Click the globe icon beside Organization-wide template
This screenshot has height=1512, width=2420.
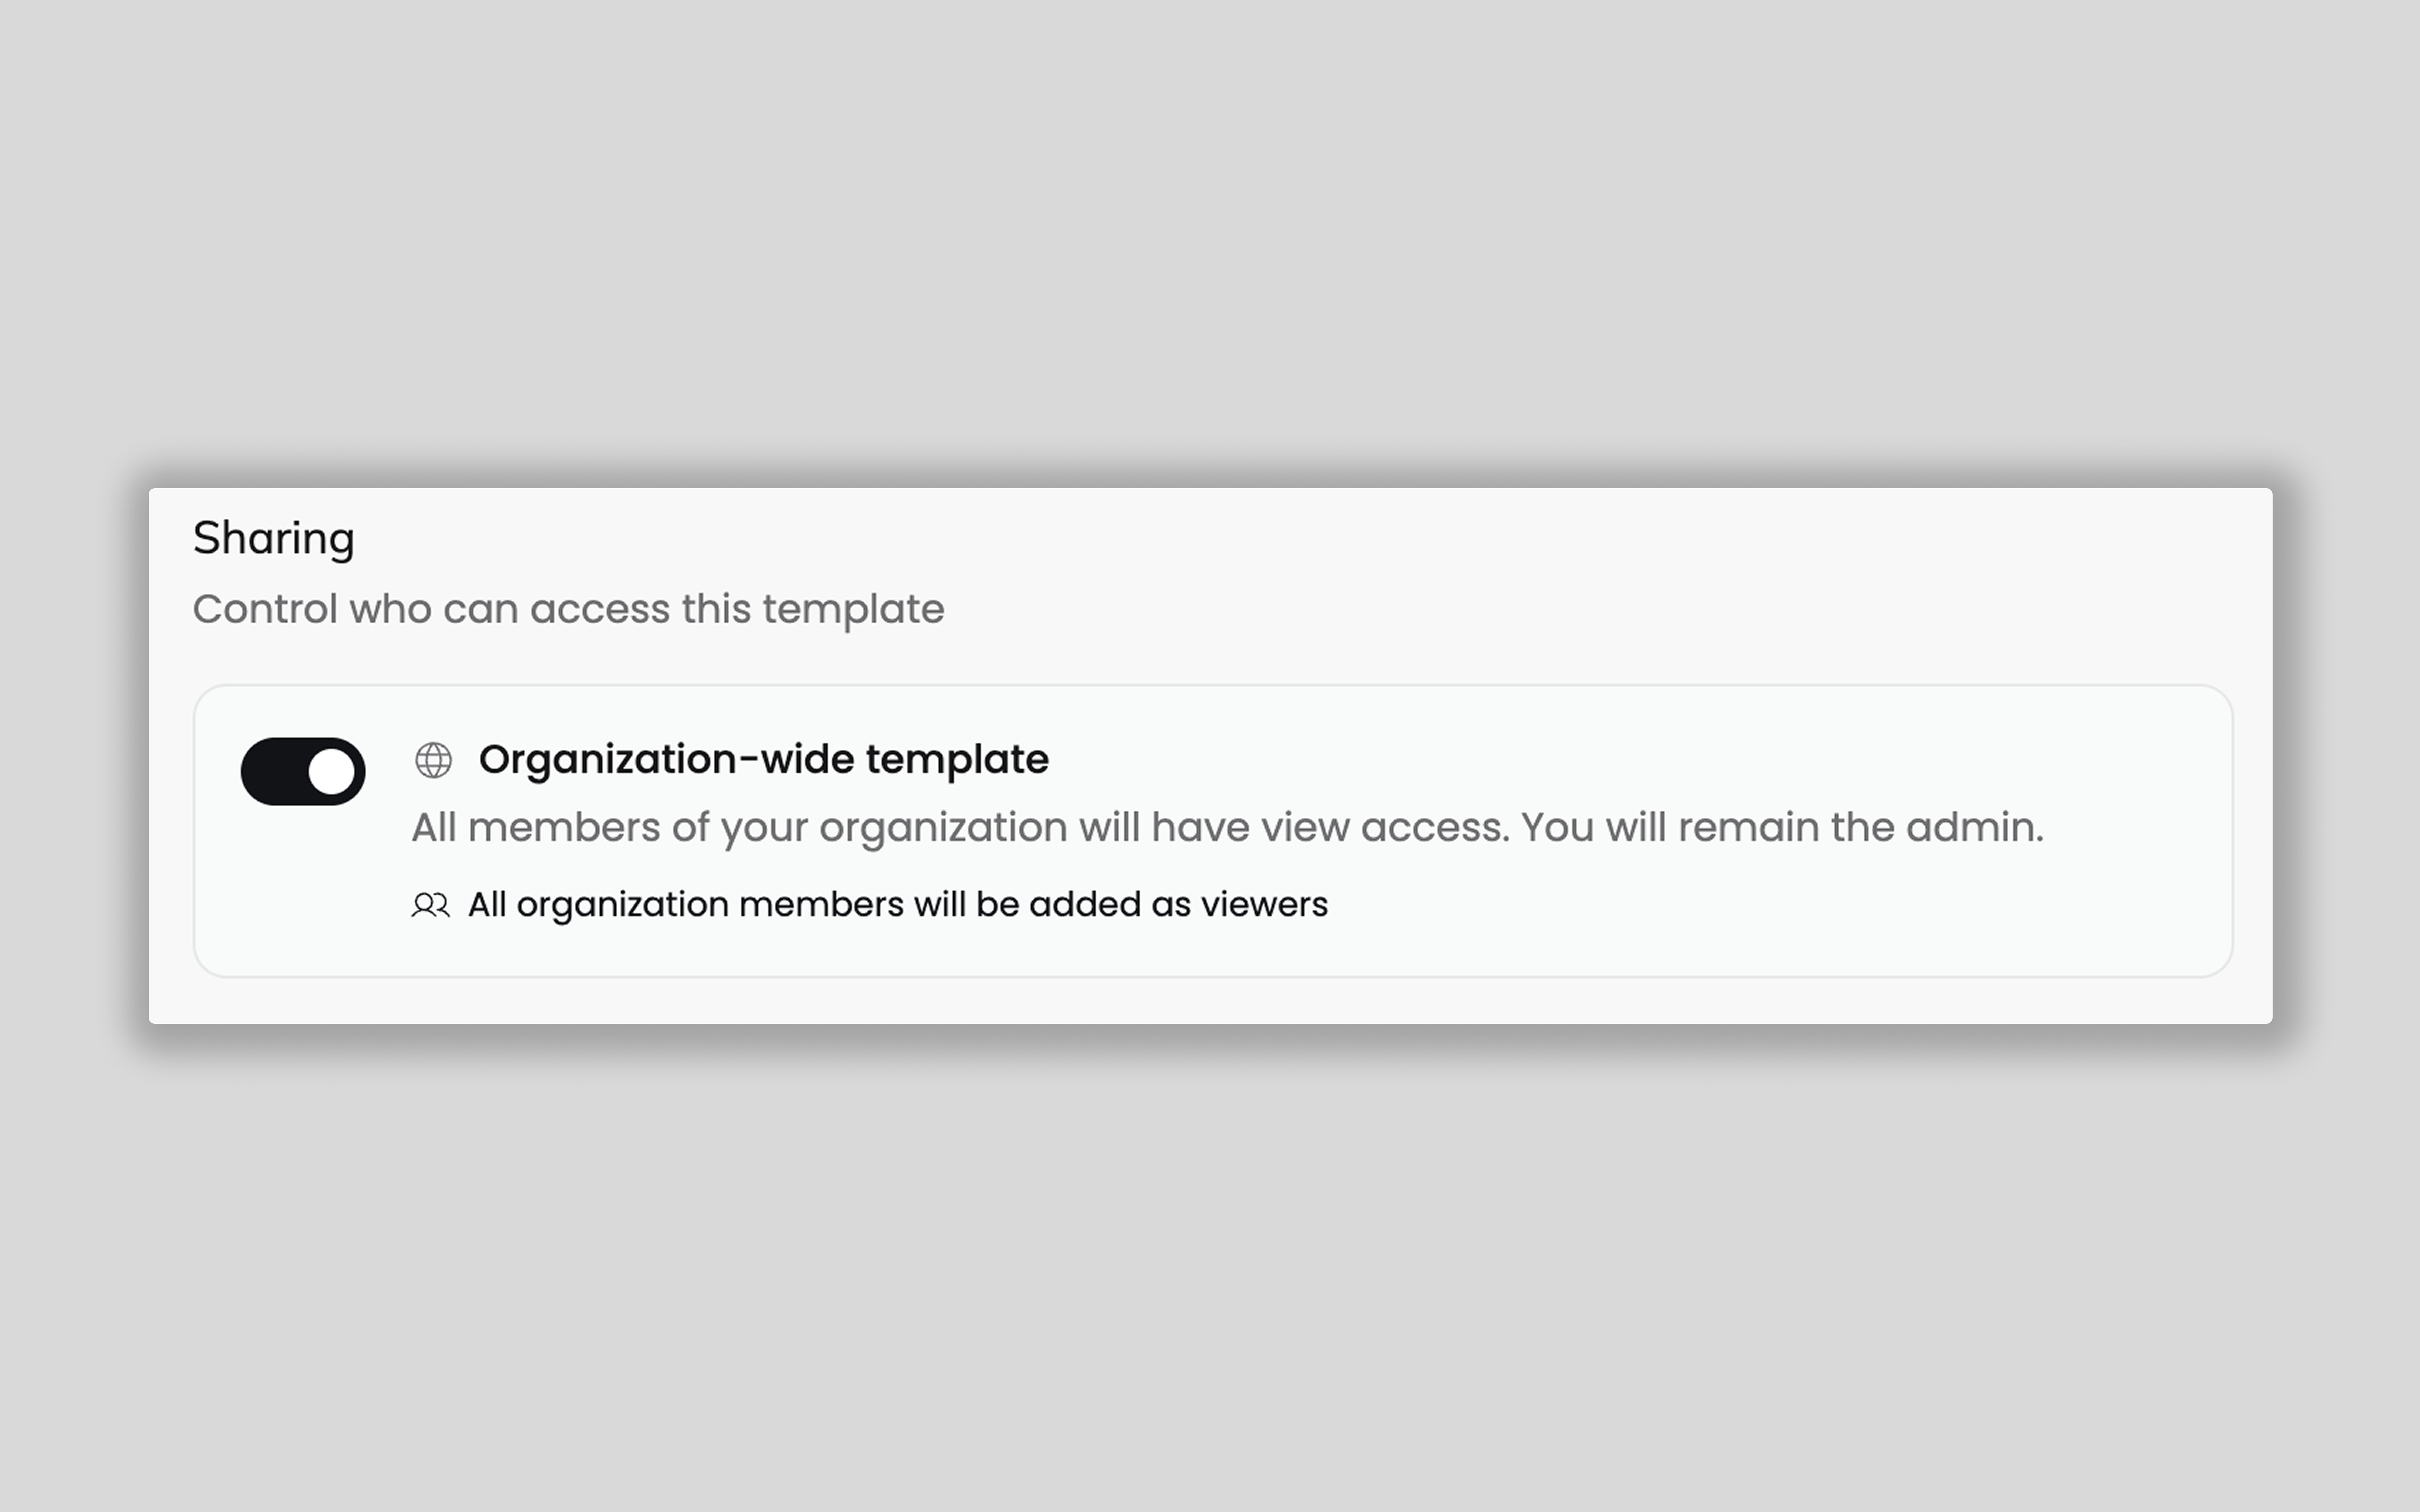[433, 760]
